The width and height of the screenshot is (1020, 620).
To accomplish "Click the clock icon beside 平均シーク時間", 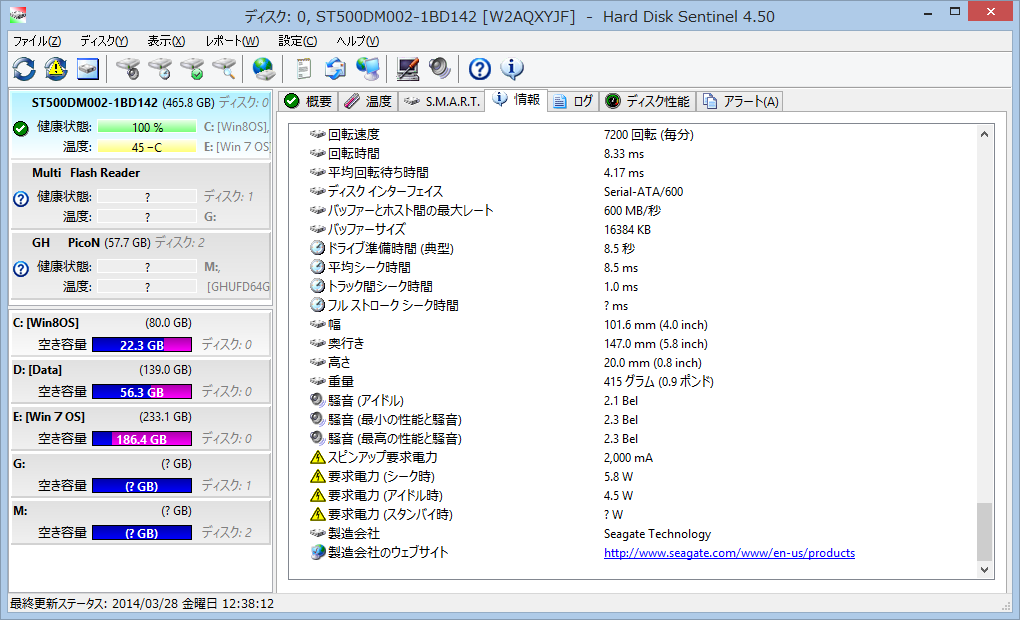I will point(317,267).
